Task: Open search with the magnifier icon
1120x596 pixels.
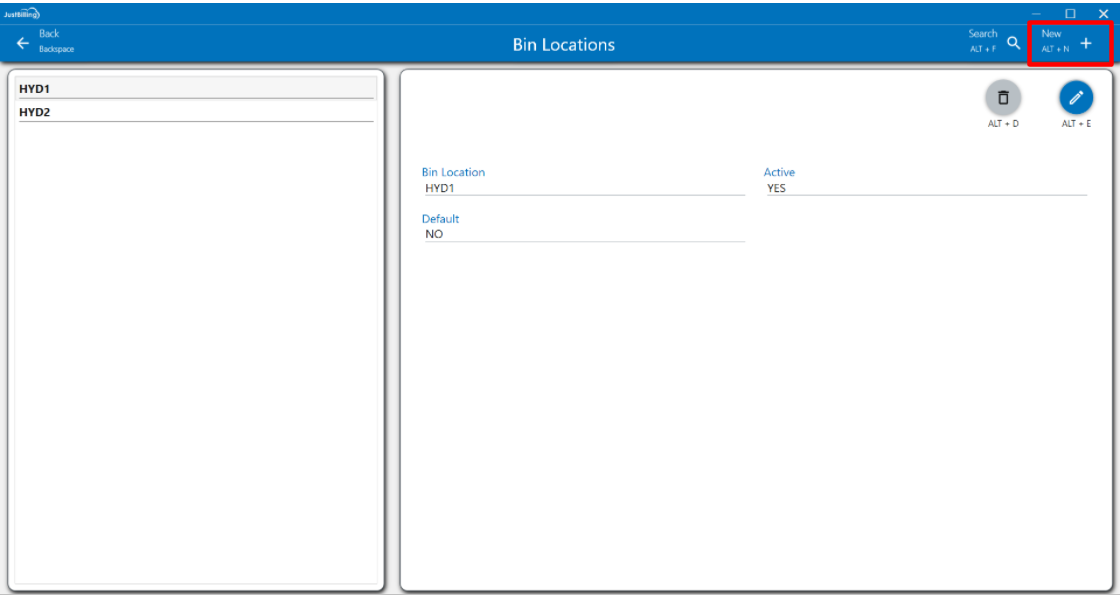Action: coord(1013,43)
